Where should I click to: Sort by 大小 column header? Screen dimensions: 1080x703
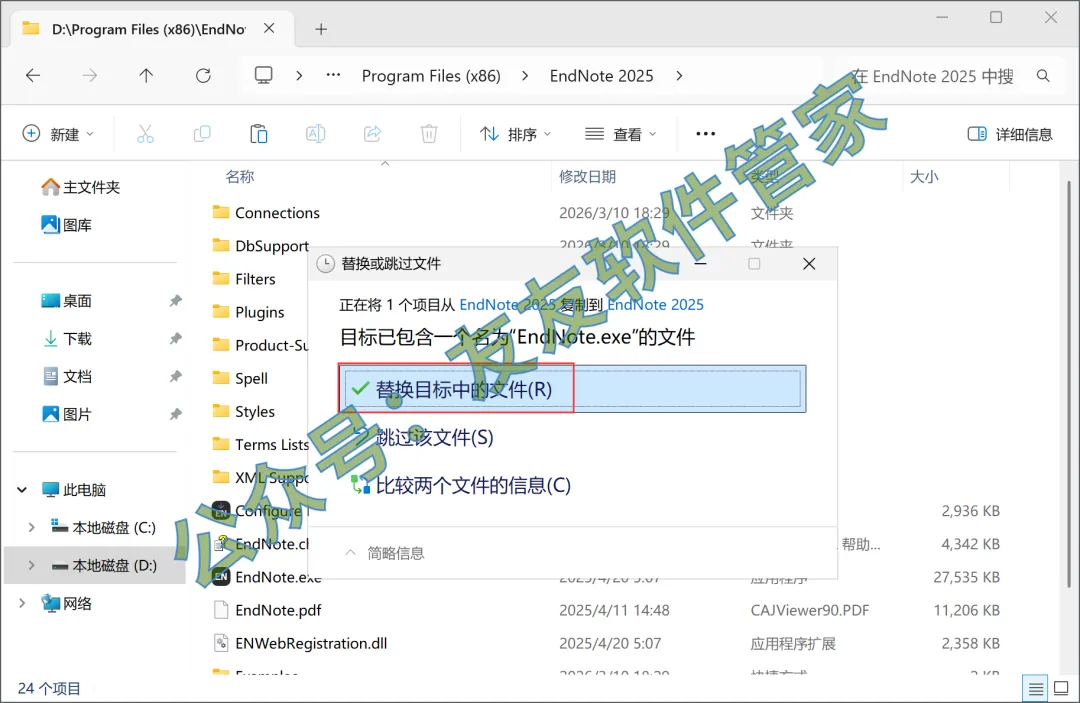pyautogui.click(x=924, y=177)
